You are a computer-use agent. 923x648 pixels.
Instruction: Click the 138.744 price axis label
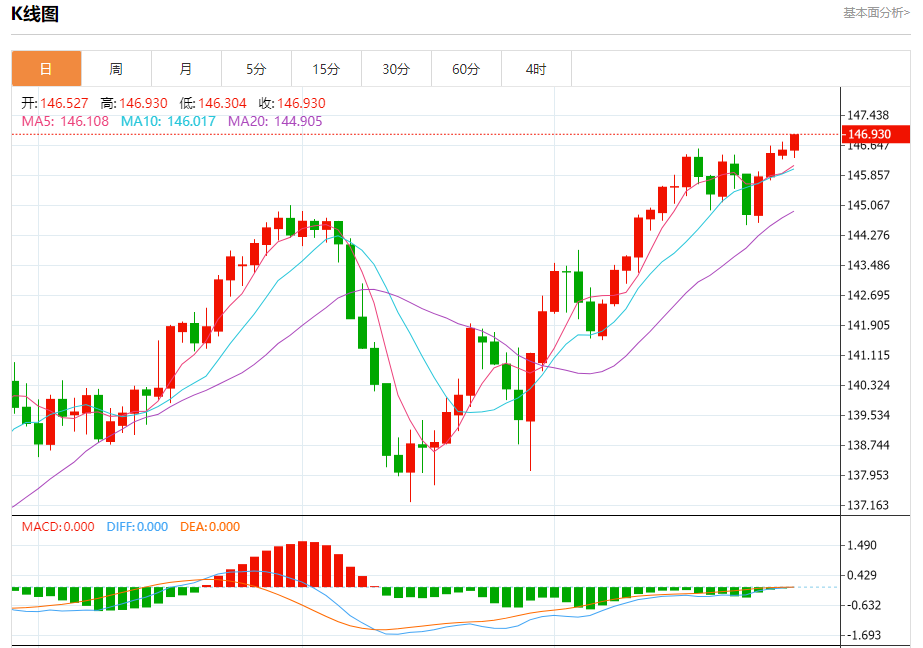pos(868,446)
